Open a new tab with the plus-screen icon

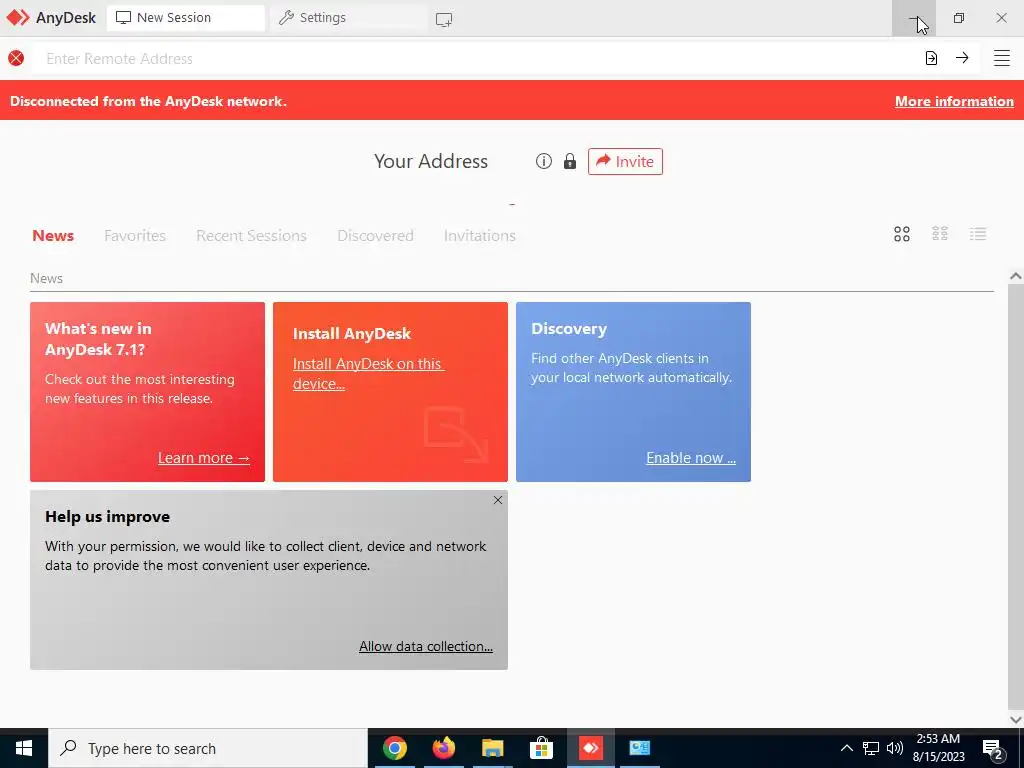(444, 19)
